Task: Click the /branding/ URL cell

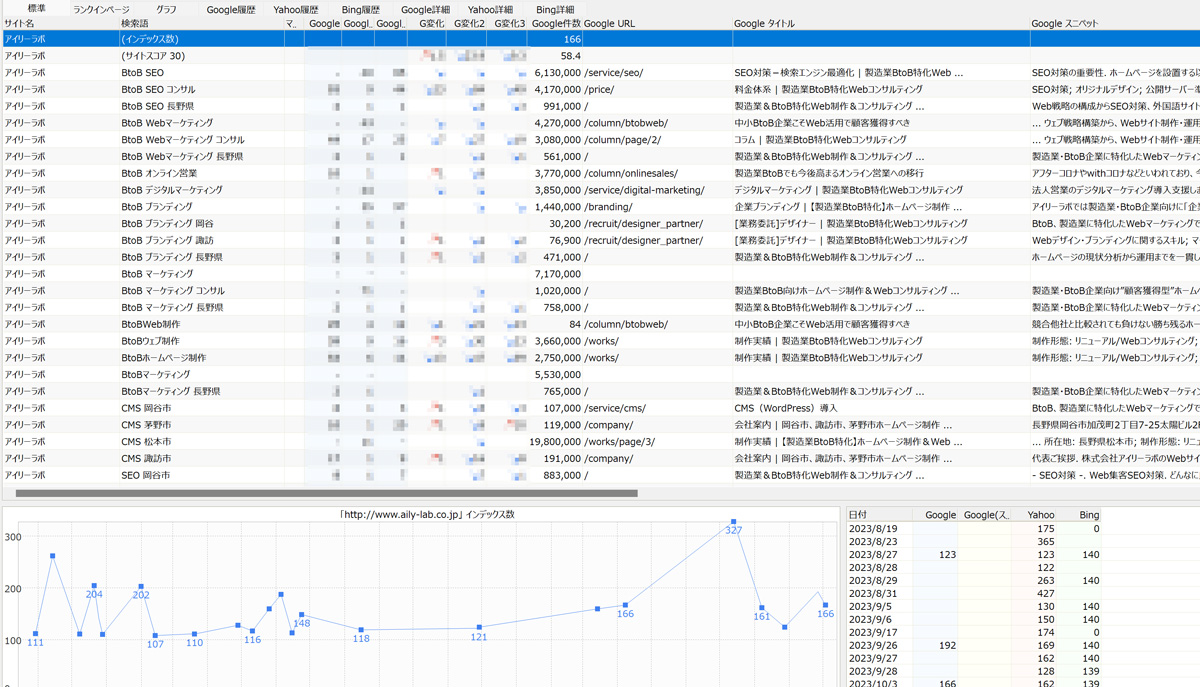Action: coord(657,207)
